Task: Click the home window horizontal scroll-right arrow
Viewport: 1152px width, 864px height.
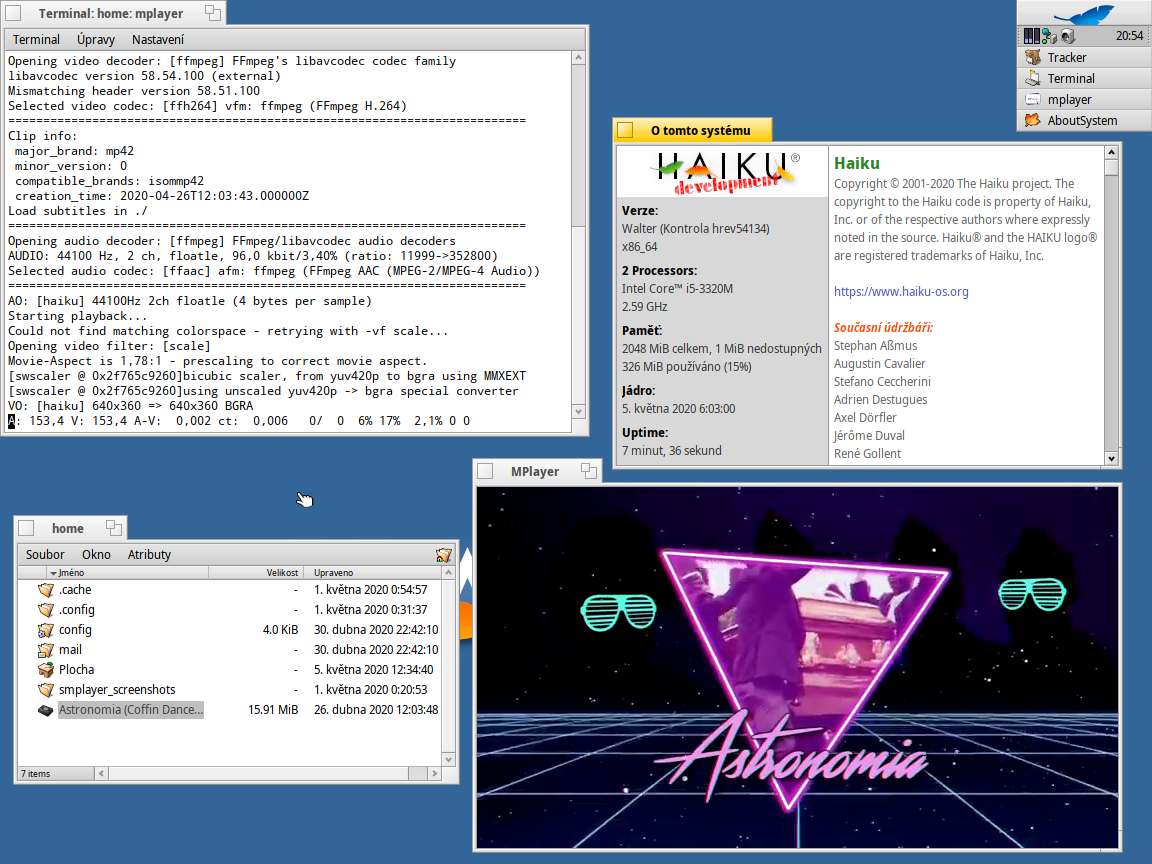Action: 434,774
